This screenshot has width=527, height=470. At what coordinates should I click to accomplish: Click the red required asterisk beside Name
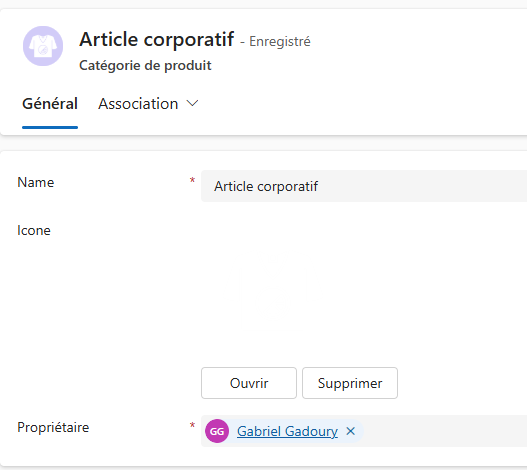[x=192, y=180]
